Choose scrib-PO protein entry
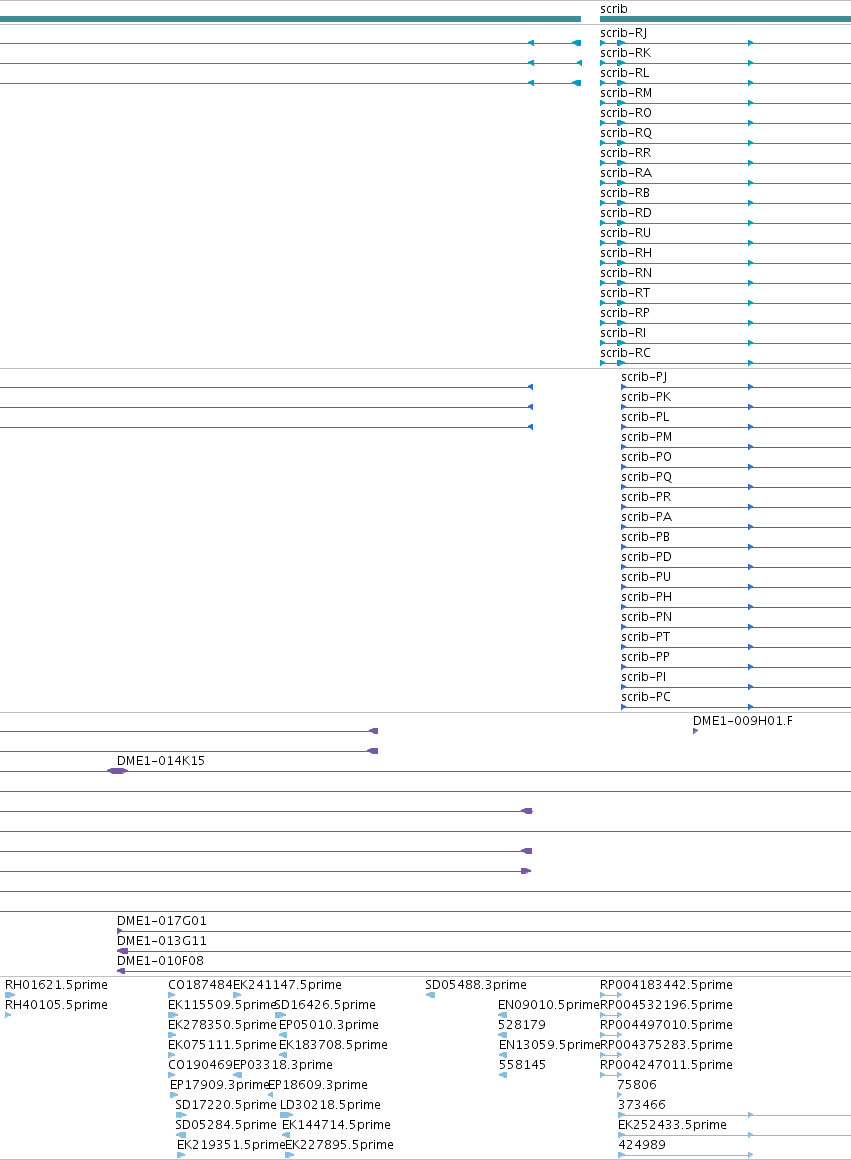This screenshot has height=1160, width=851. (x=647, y=456)
